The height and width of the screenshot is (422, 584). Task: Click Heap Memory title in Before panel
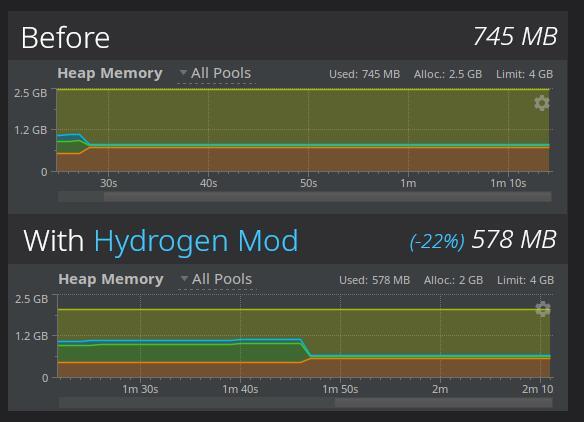click(x=110, y=73)
